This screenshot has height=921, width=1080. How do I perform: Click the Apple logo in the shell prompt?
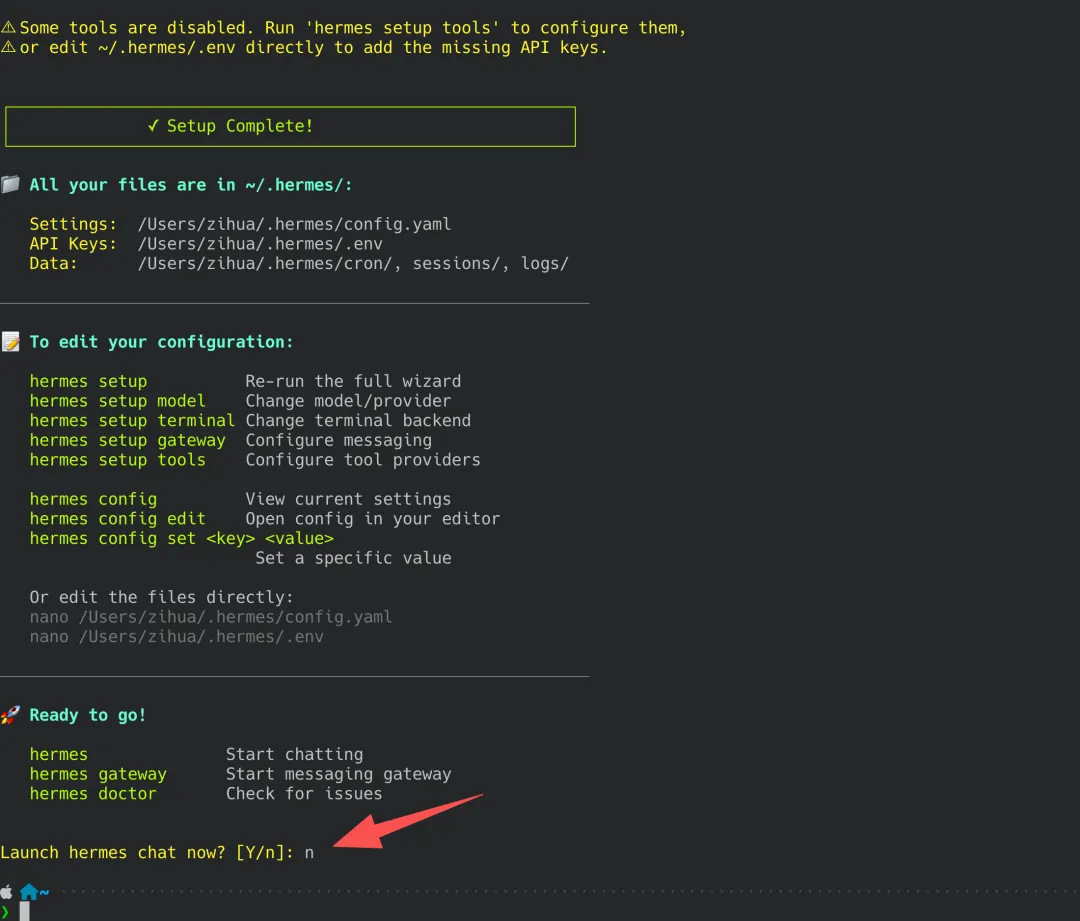[6, 892]
